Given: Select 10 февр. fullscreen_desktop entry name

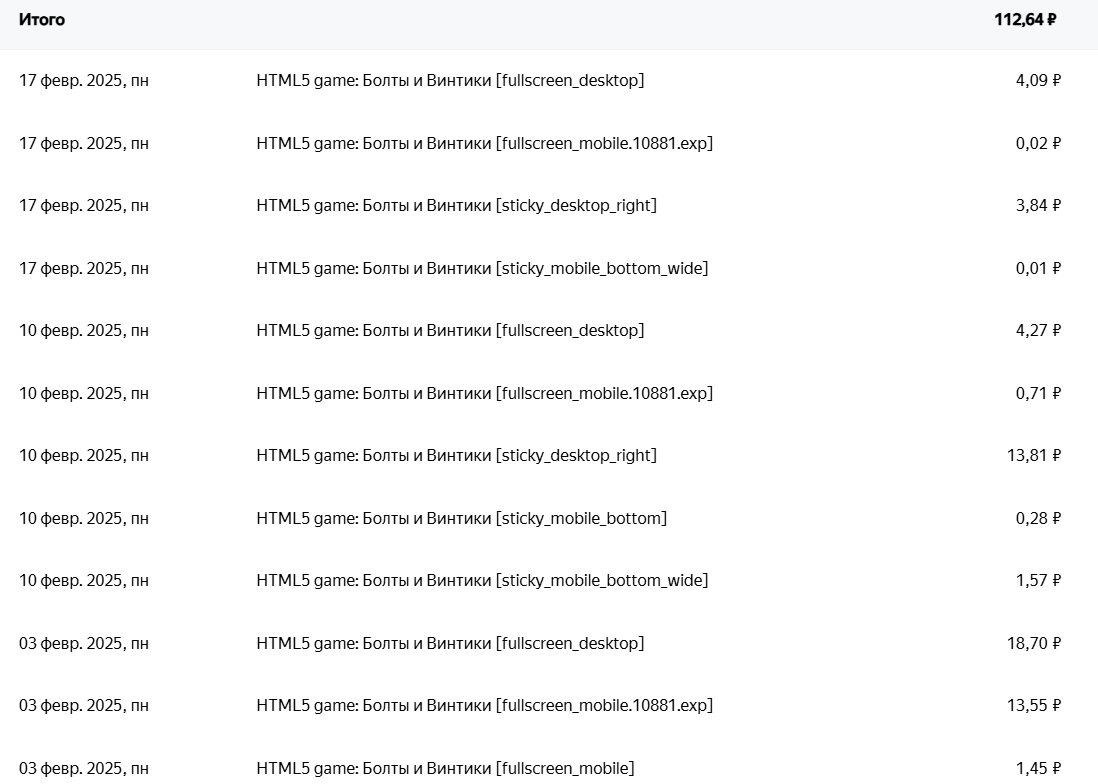Looking at the screenshot, I should (450, 330).
